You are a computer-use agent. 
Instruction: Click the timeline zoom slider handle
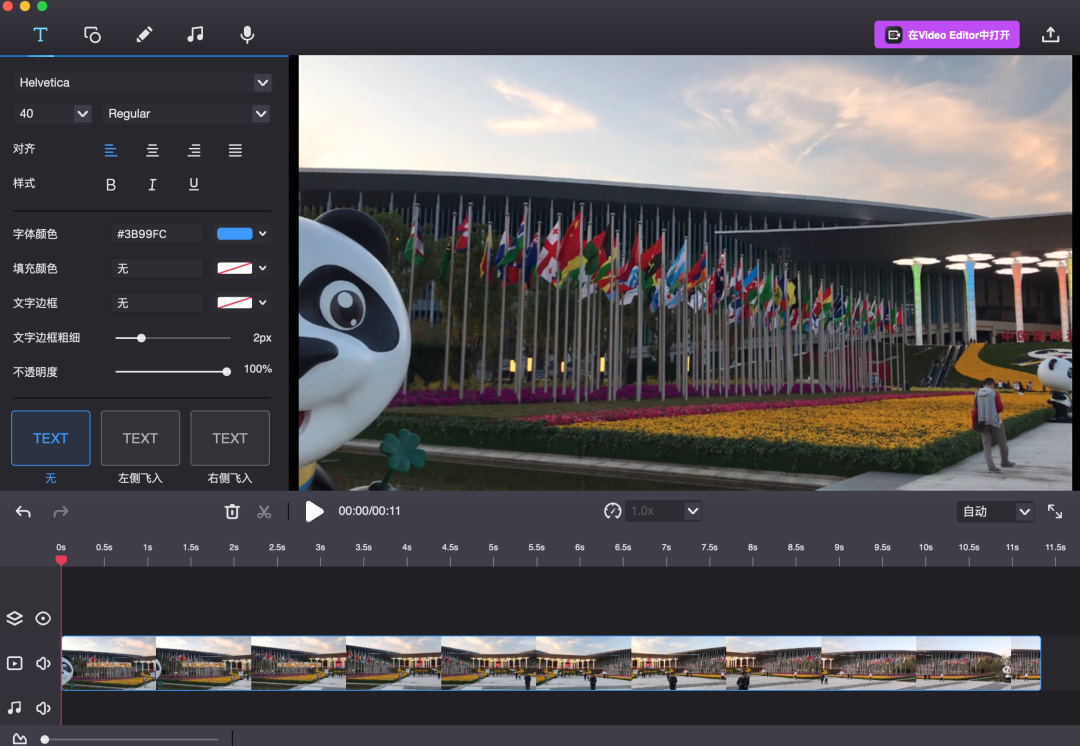click(x=45, y=740)
